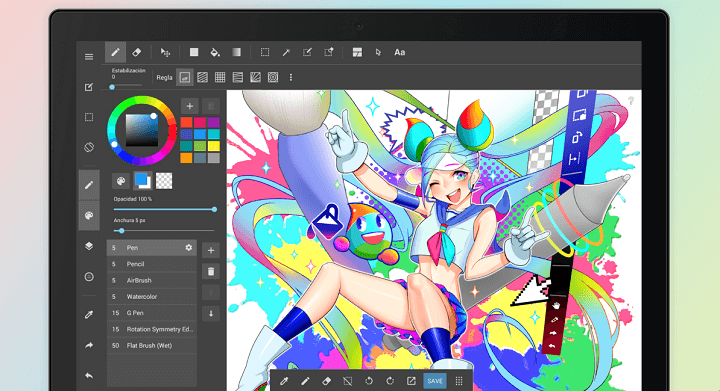Select the Rotation Symmetry brush
The image size is (720, 391).
click(152, 329)
